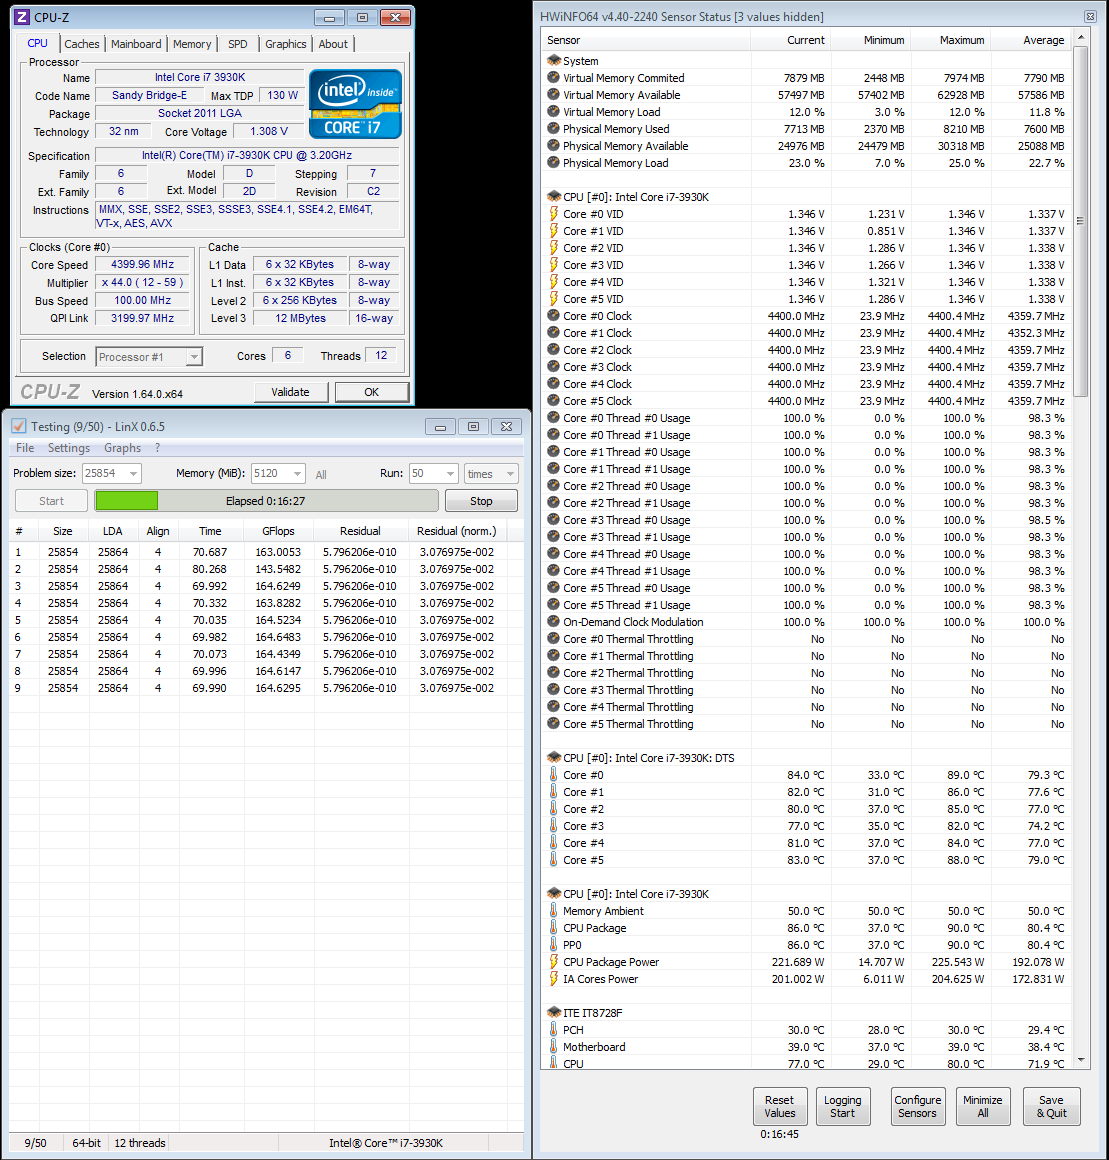Click the Reset Values button in HWiNFO
Viewport: 1109px width, 1160px height.
(780, 1106)
